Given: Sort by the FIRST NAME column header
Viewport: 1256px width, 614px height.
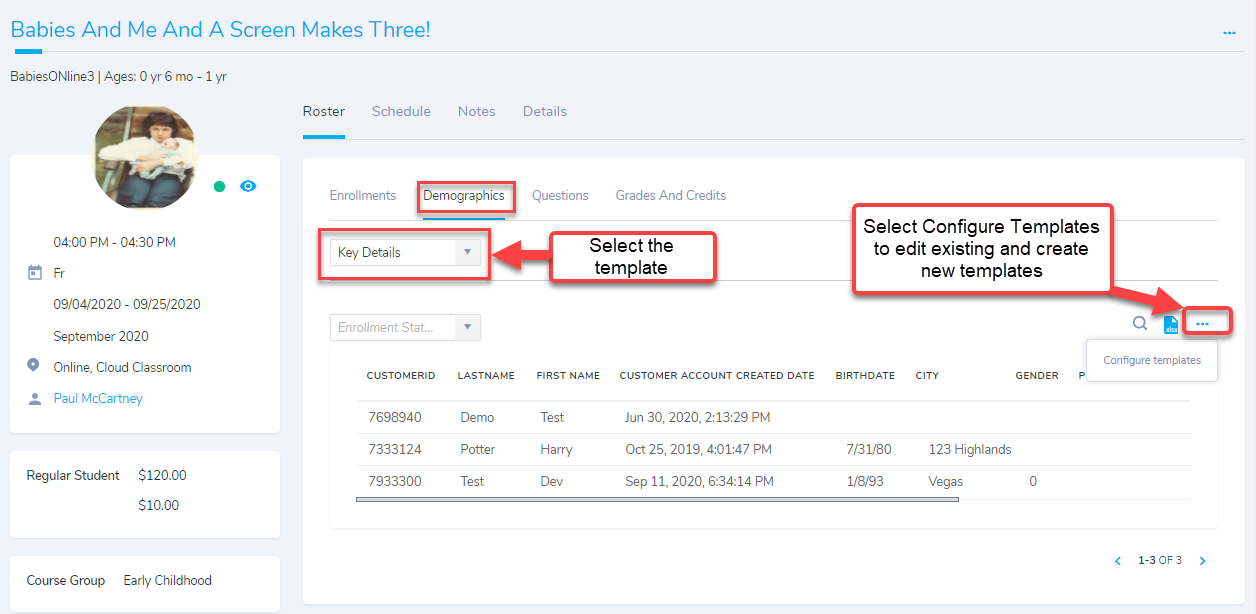Looking at the screenshot, I should pyautogui.click(x=568, y=376).
